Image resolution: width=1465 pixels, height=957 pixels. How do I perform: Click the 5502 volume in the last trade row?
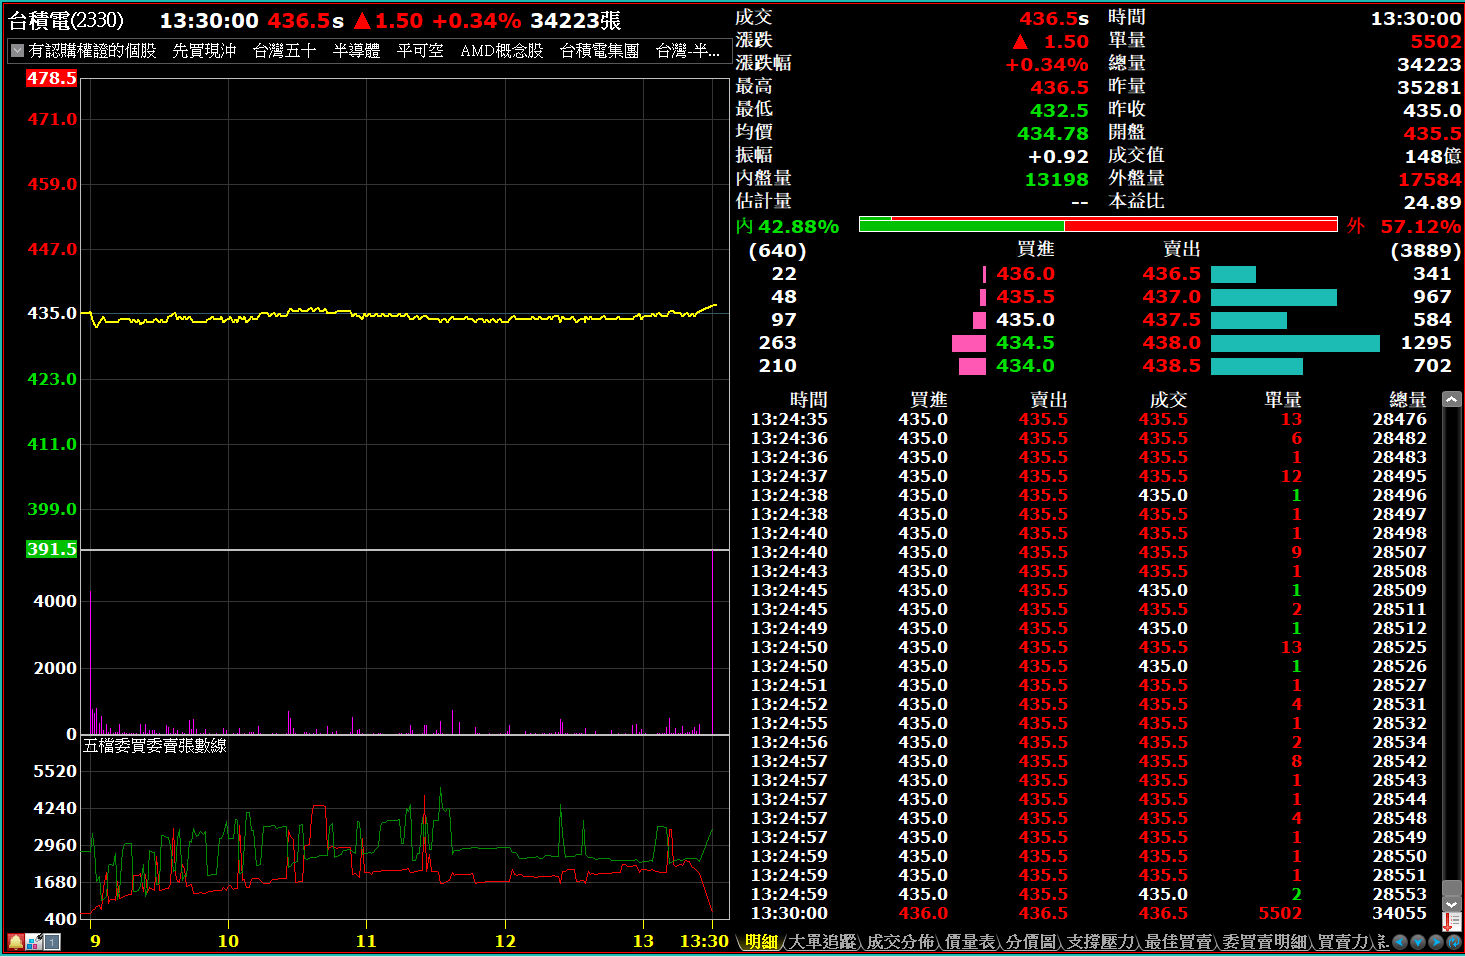[x=1280, y=913]
